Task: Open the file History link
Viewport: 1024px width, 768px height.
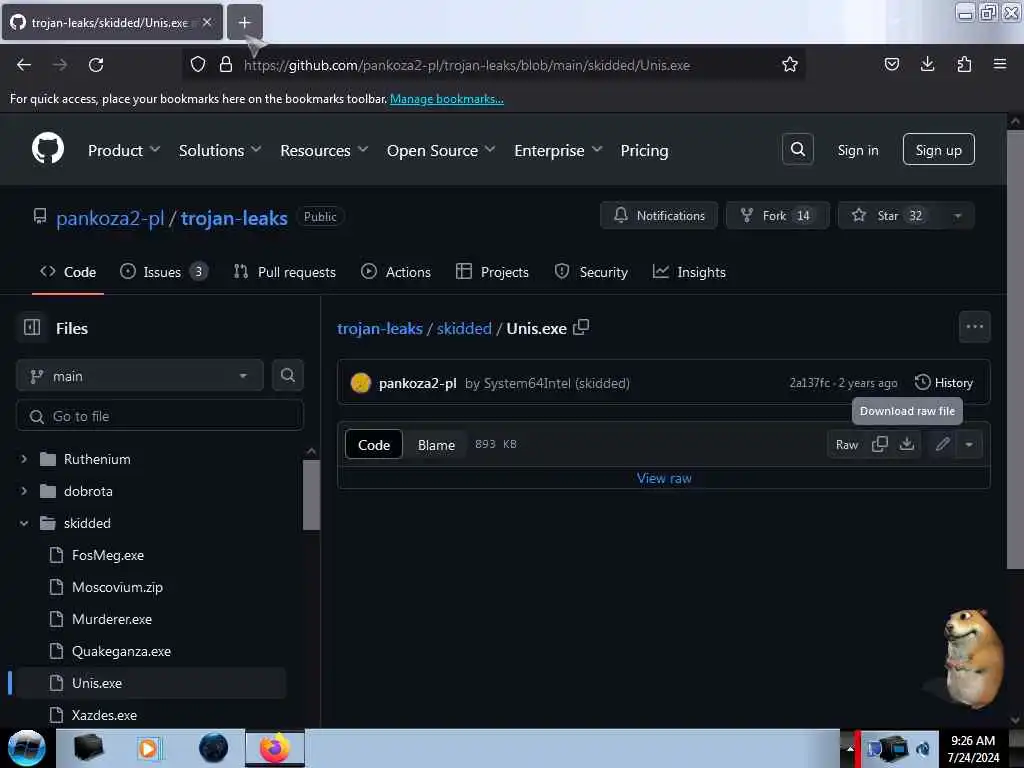Action: [x=944, y=383]
